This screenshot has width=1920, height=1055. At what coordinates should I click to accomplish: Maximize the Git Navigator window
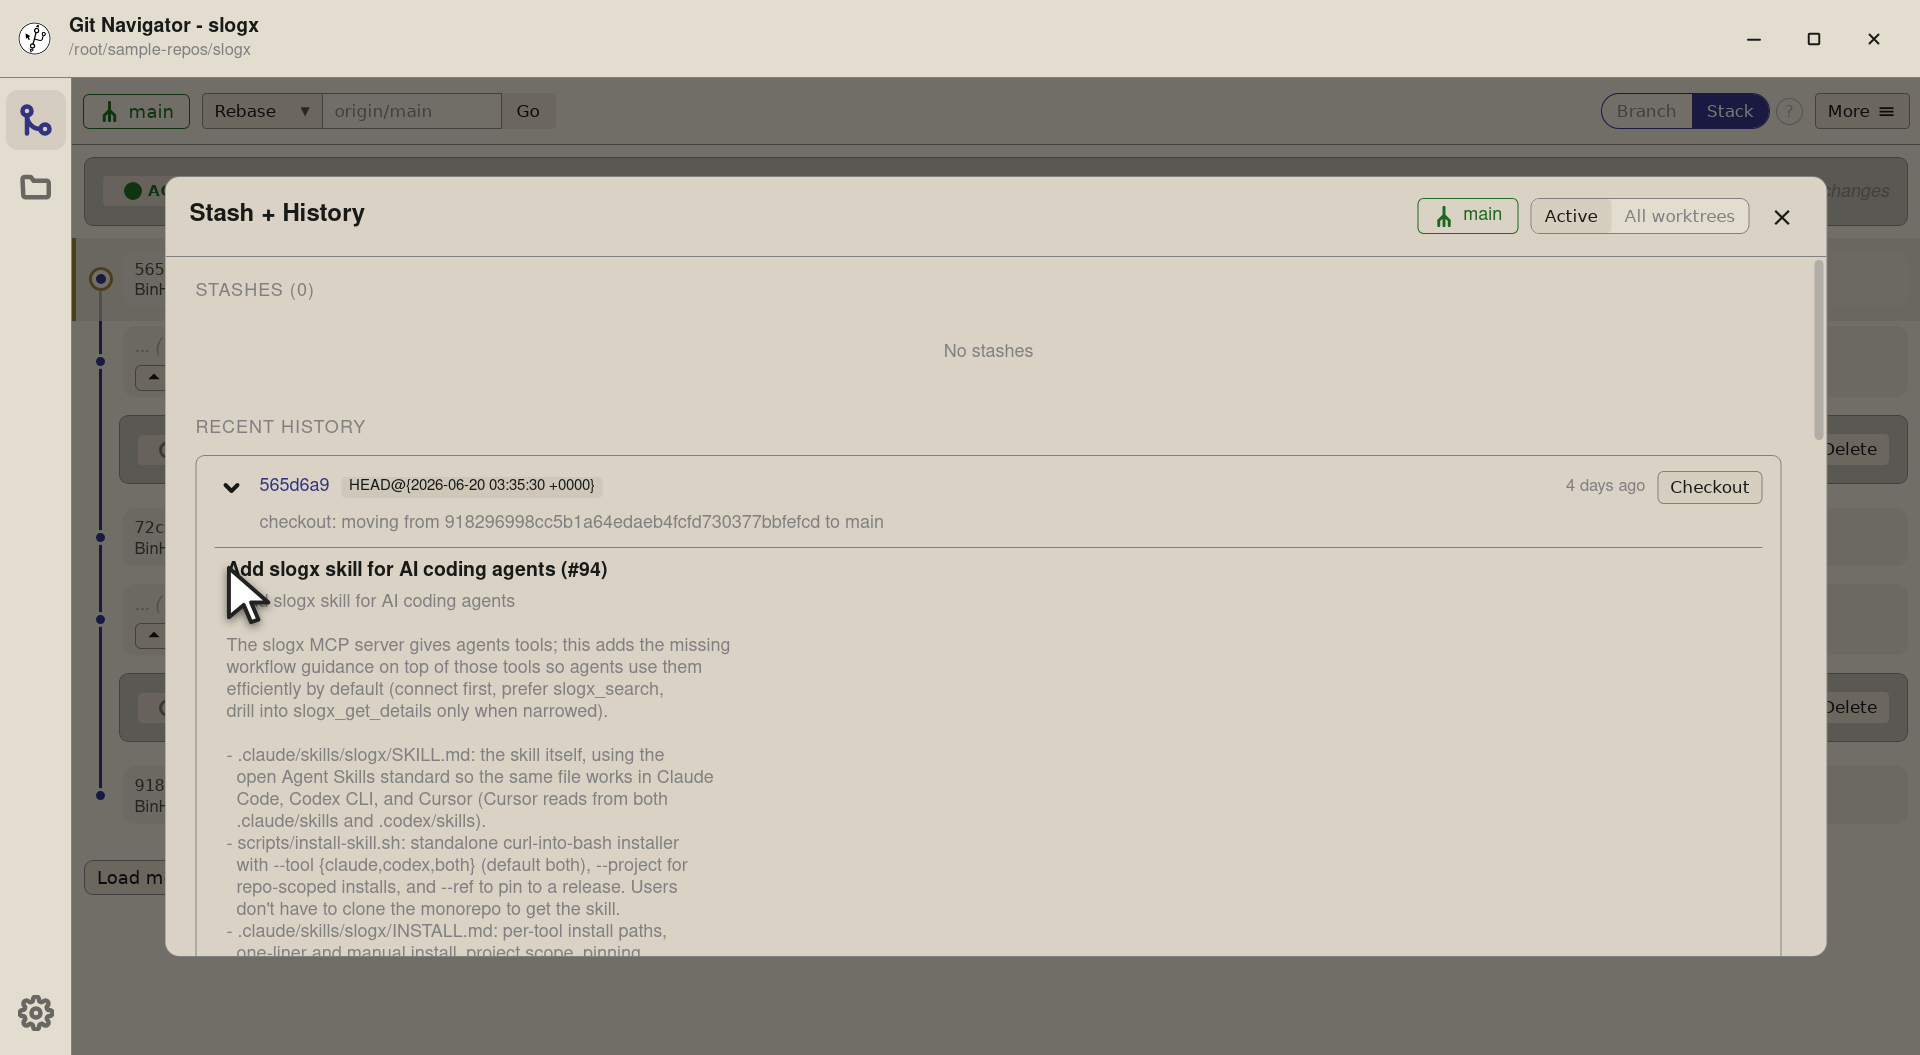[1813, 39]
